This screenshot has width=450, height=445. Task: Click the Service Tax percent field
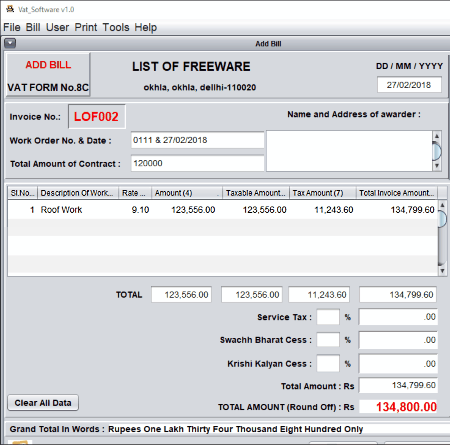tap(328, 317)
